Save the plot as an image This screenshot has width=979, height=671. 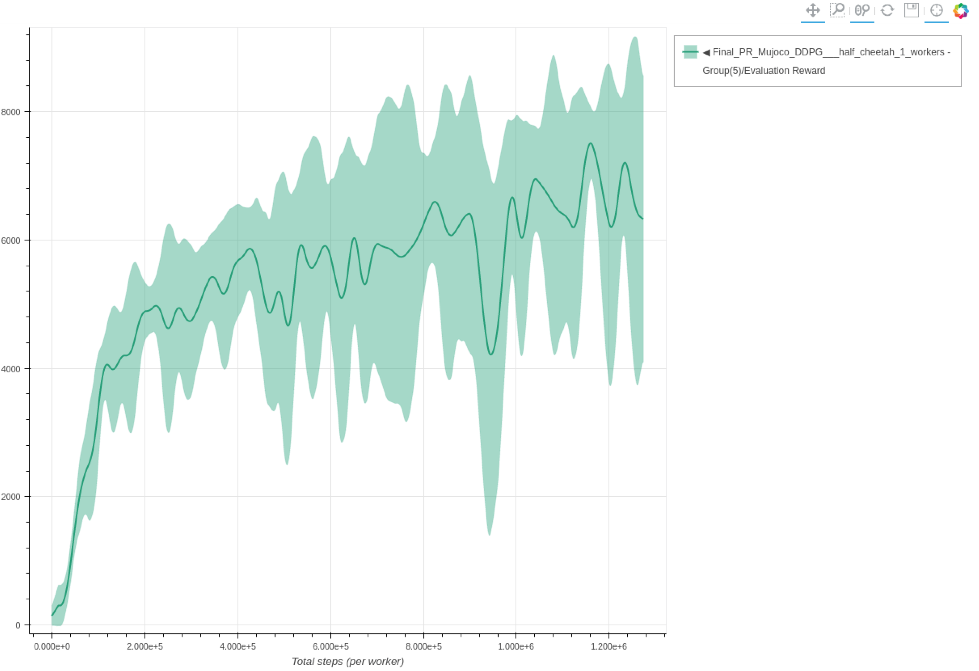click(911, 10)
